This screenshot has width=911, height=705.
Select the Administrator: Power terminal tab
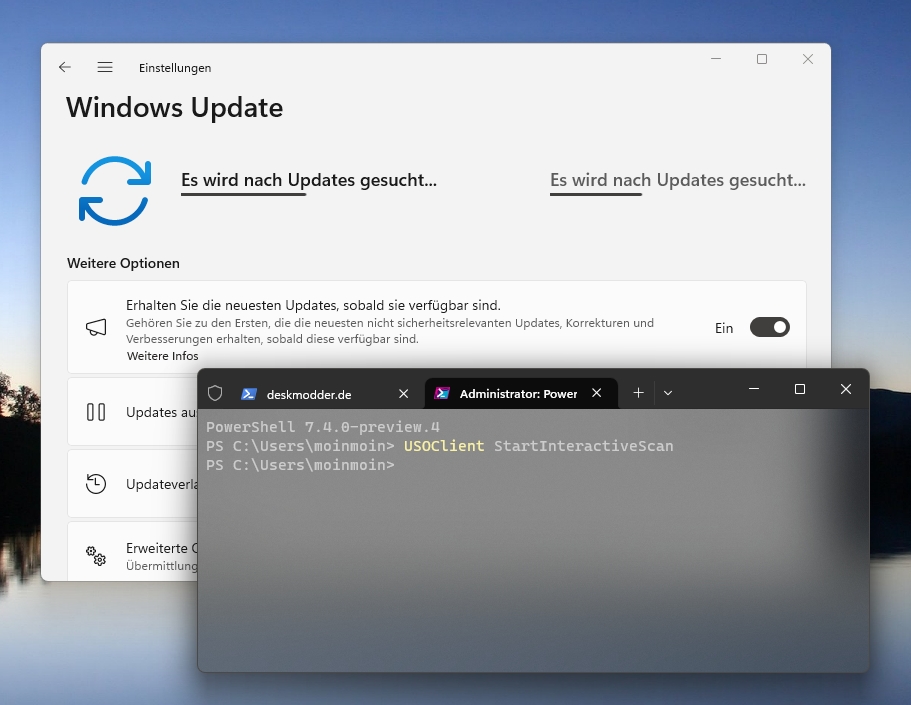click(x=521, y=393)
